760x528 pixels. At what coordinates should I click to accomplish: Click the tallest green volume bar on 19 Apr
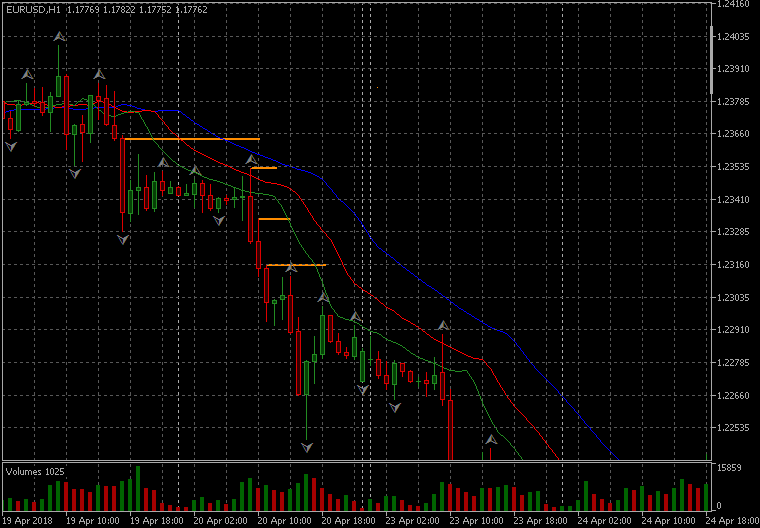tap(138, 488)
